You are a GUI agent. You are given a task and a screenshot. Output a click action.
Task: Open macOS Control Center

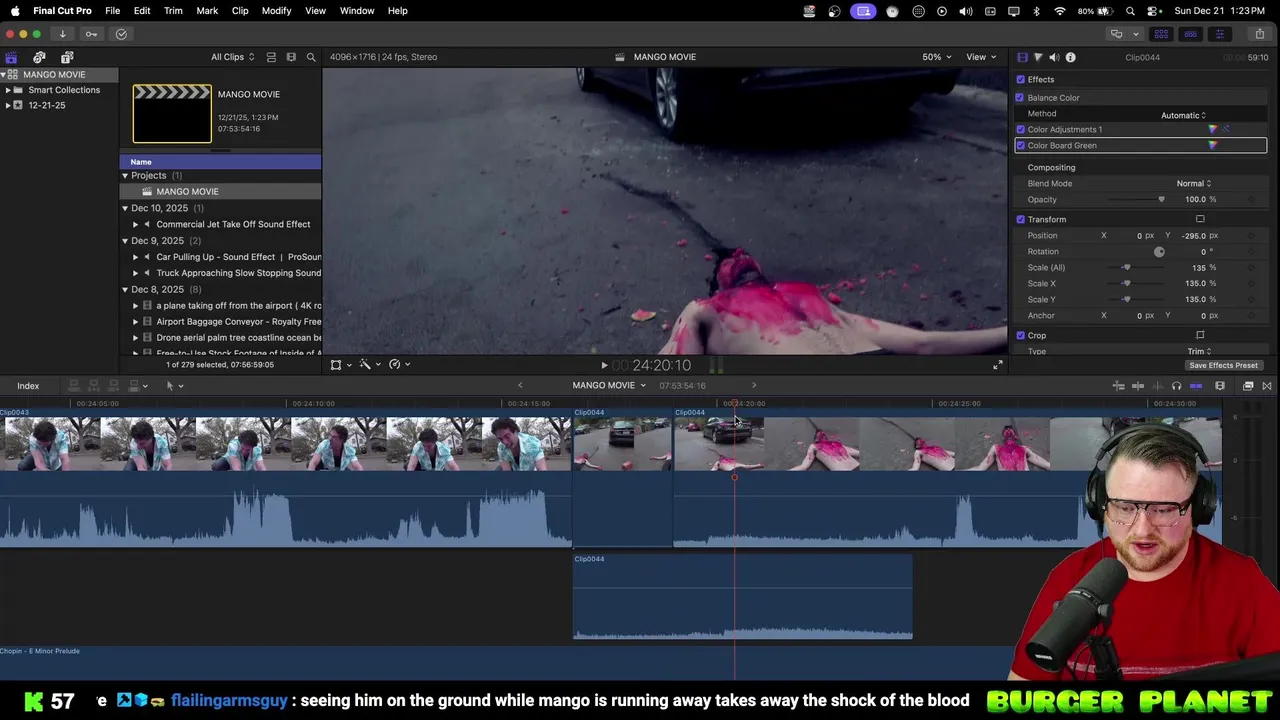1153,11
